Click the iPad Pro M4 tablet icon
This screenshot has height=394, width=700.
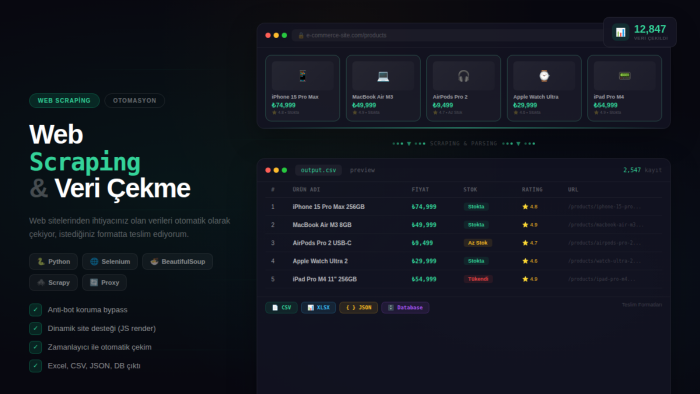click(x=625, y=76)
